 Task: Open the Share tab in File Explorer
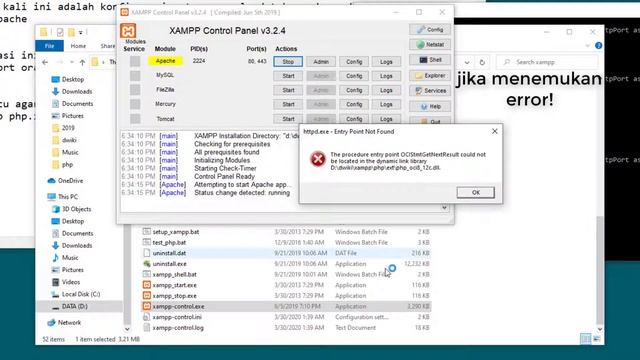[108, 46]
